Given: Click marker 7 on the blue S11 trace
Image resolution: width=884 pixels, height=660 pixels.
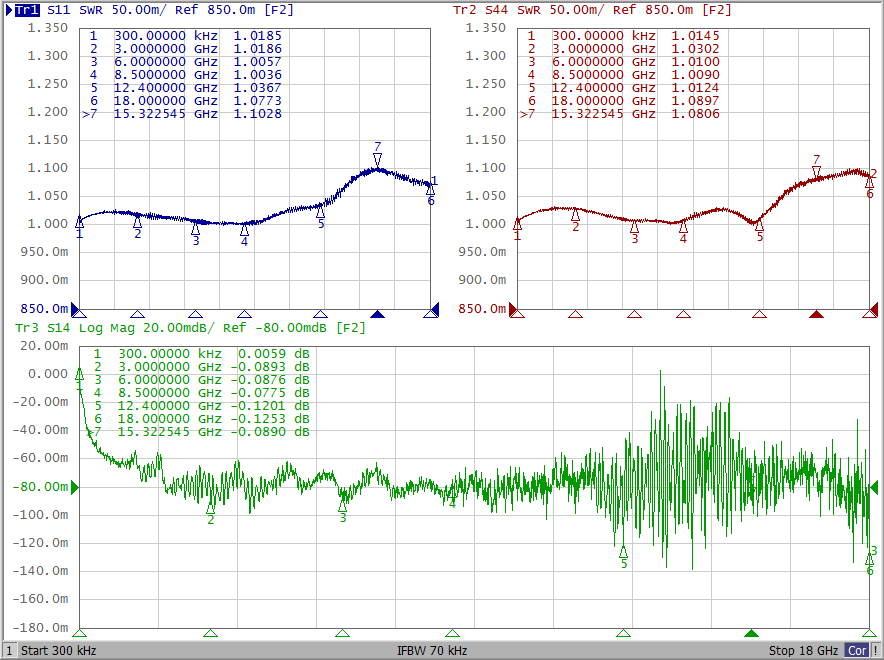Looking at the screenshot, I should click(377, 159).
